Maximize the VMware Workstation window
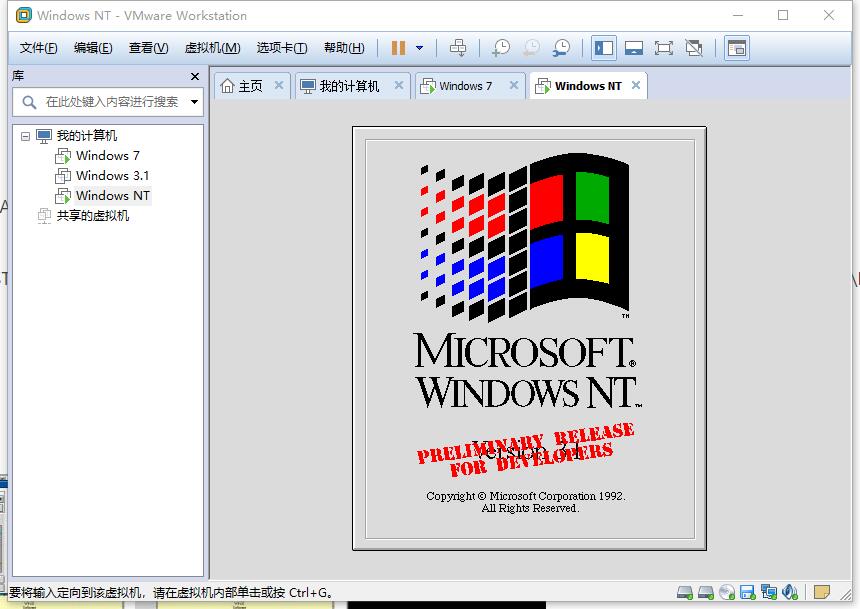The height and width of the screenshot is (609, 860). pos(783,15)
